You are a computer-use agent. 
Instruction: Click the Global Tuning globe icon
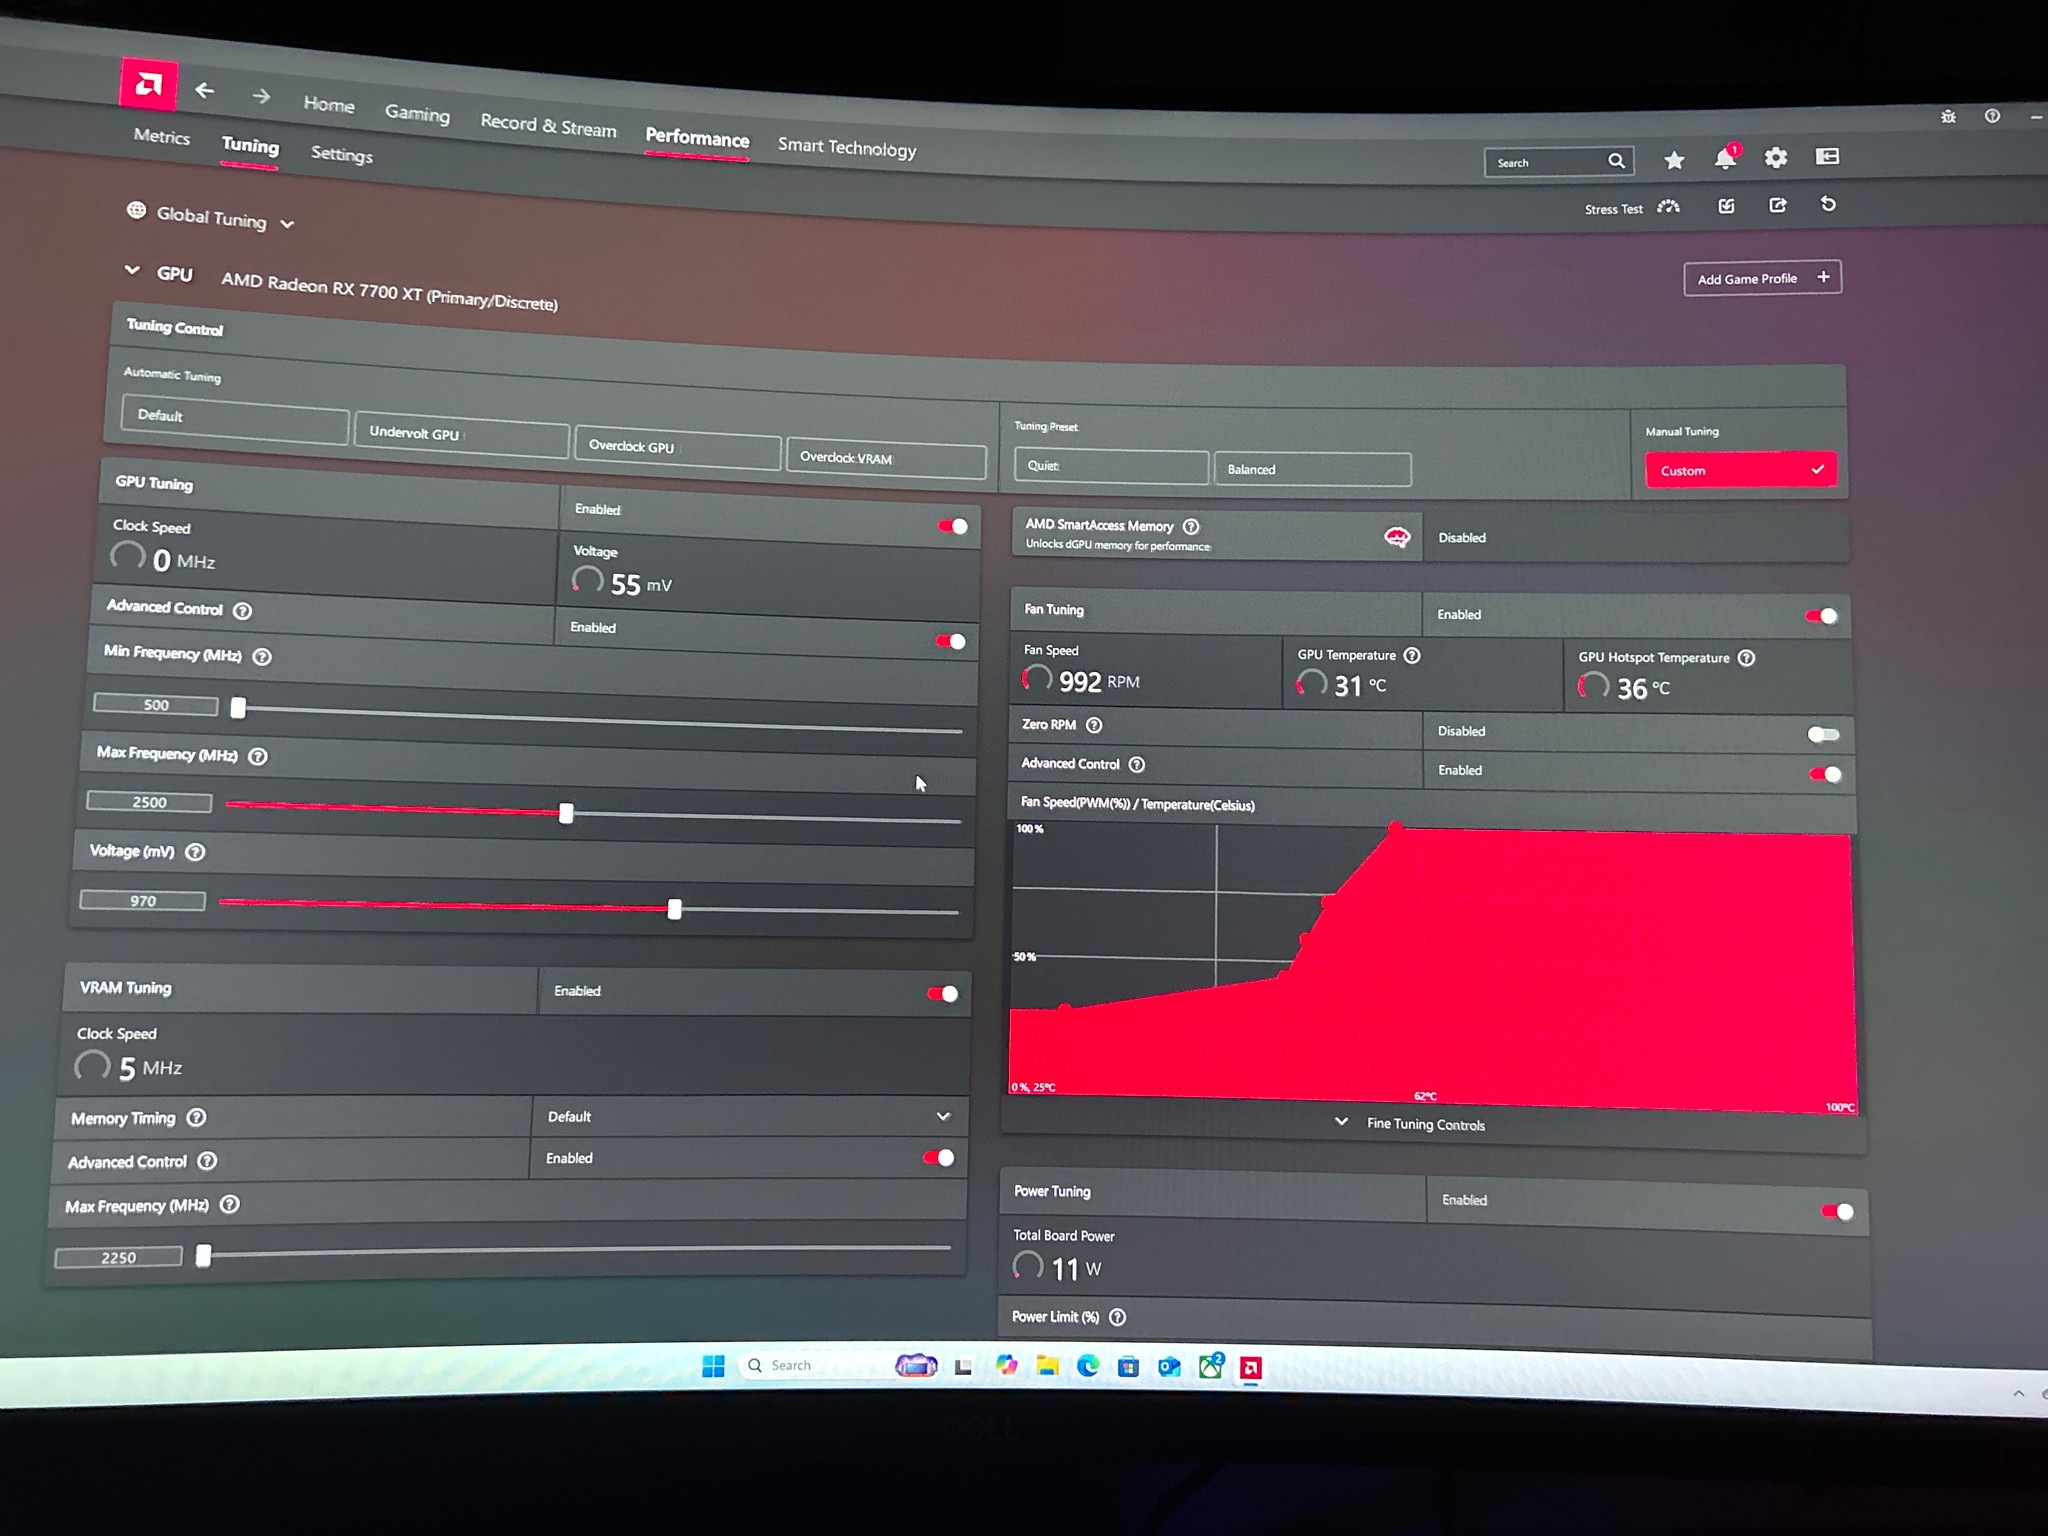click(x=136, y=210)
